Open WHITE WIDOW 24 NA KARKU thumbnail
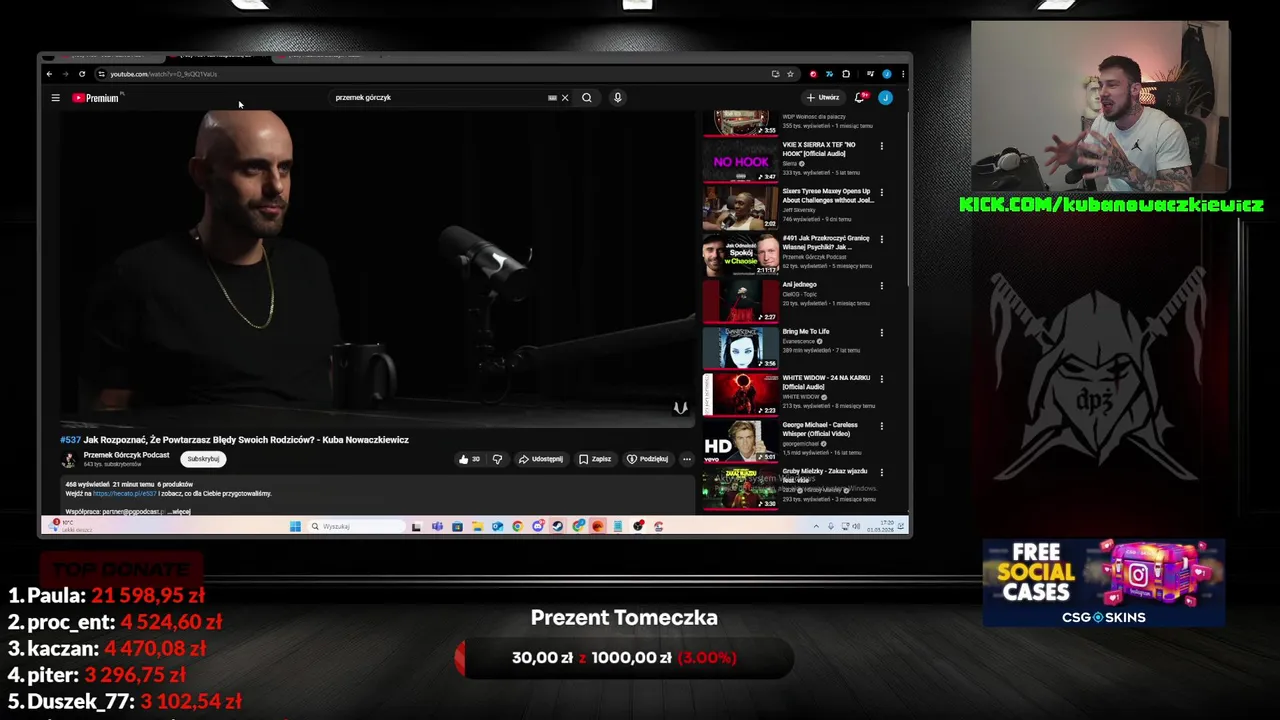Viewport: 1280px width, 720px height. point(741,394)
